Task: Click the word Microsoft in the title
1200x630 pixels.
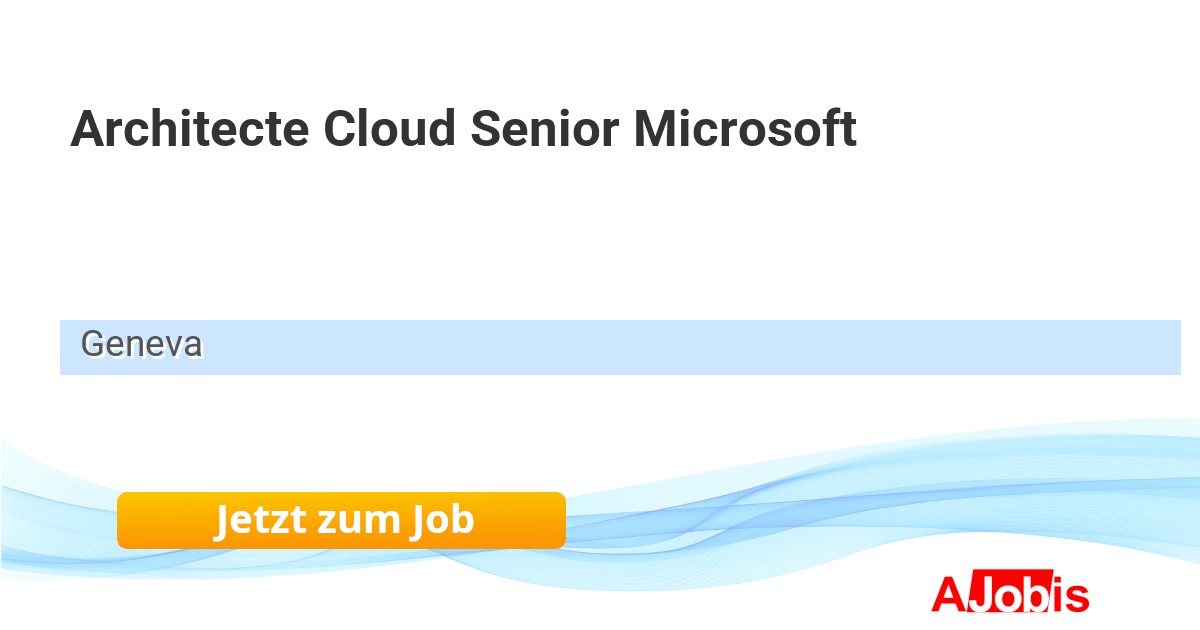Action: (744, 130)
